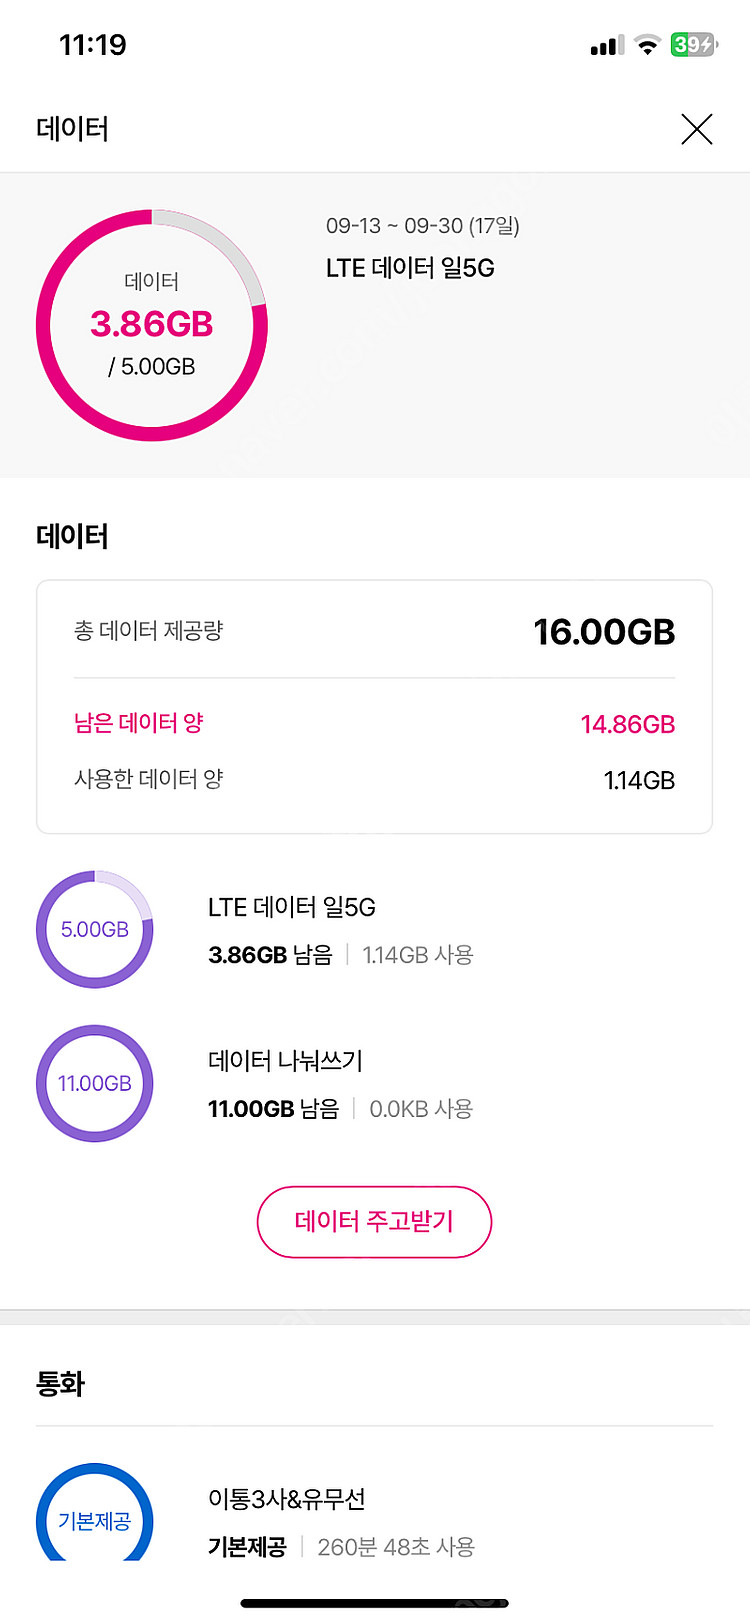Viewport: 750px width, 1623px height.
Task: Tap the 11:19 clock in status bar
Action: (x=93, y=45)
